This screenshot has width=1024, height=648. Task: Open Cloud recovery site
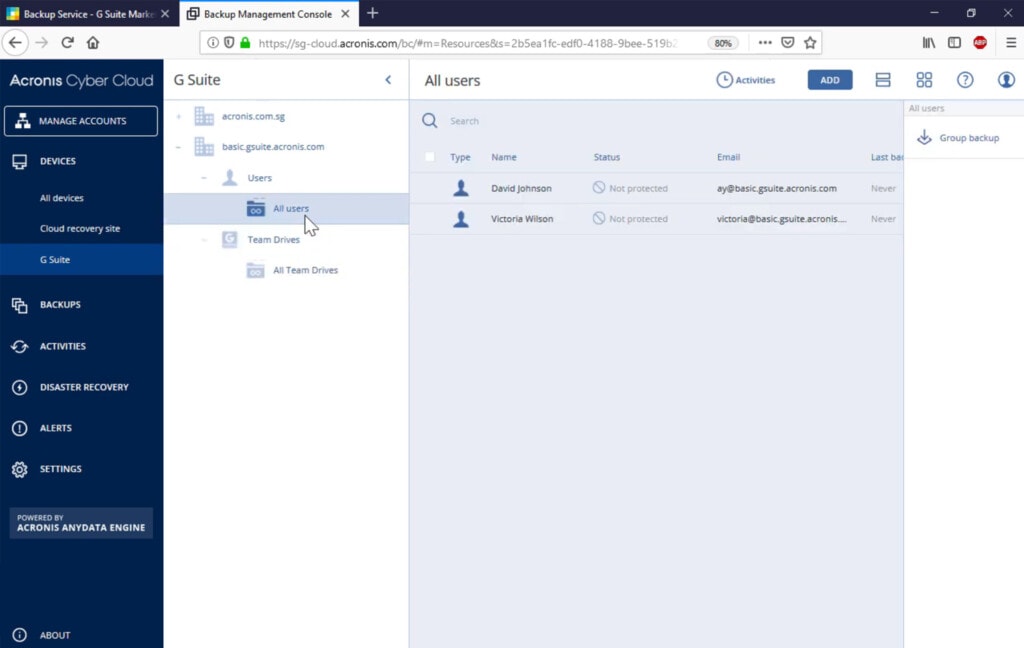pos(80,229)
